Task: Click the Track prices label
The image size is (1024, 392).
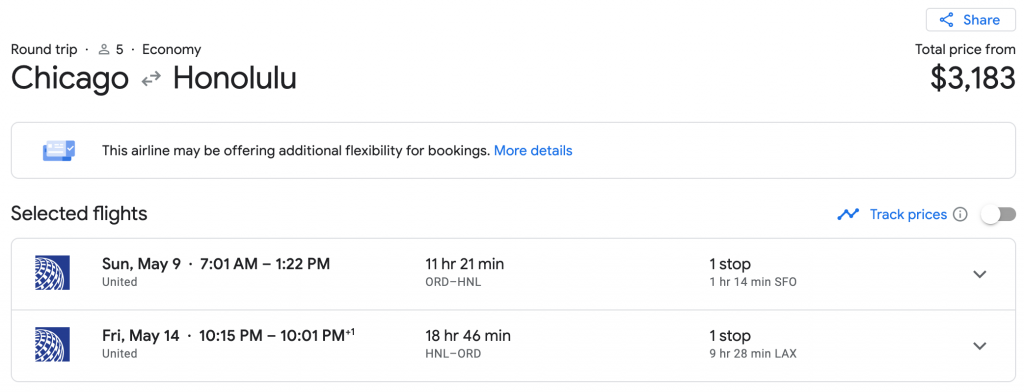Action: (x=908, y=214)
